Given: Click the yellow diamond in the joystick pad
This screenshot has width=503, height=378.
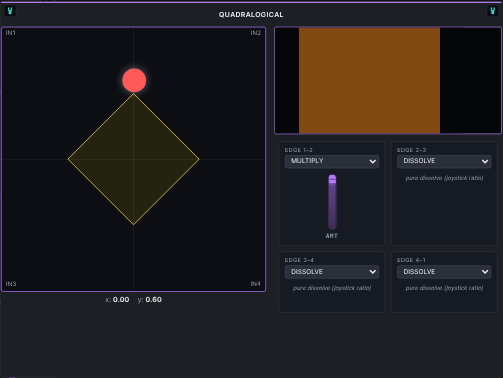Looking at the screenshot, I should point(134,159).
